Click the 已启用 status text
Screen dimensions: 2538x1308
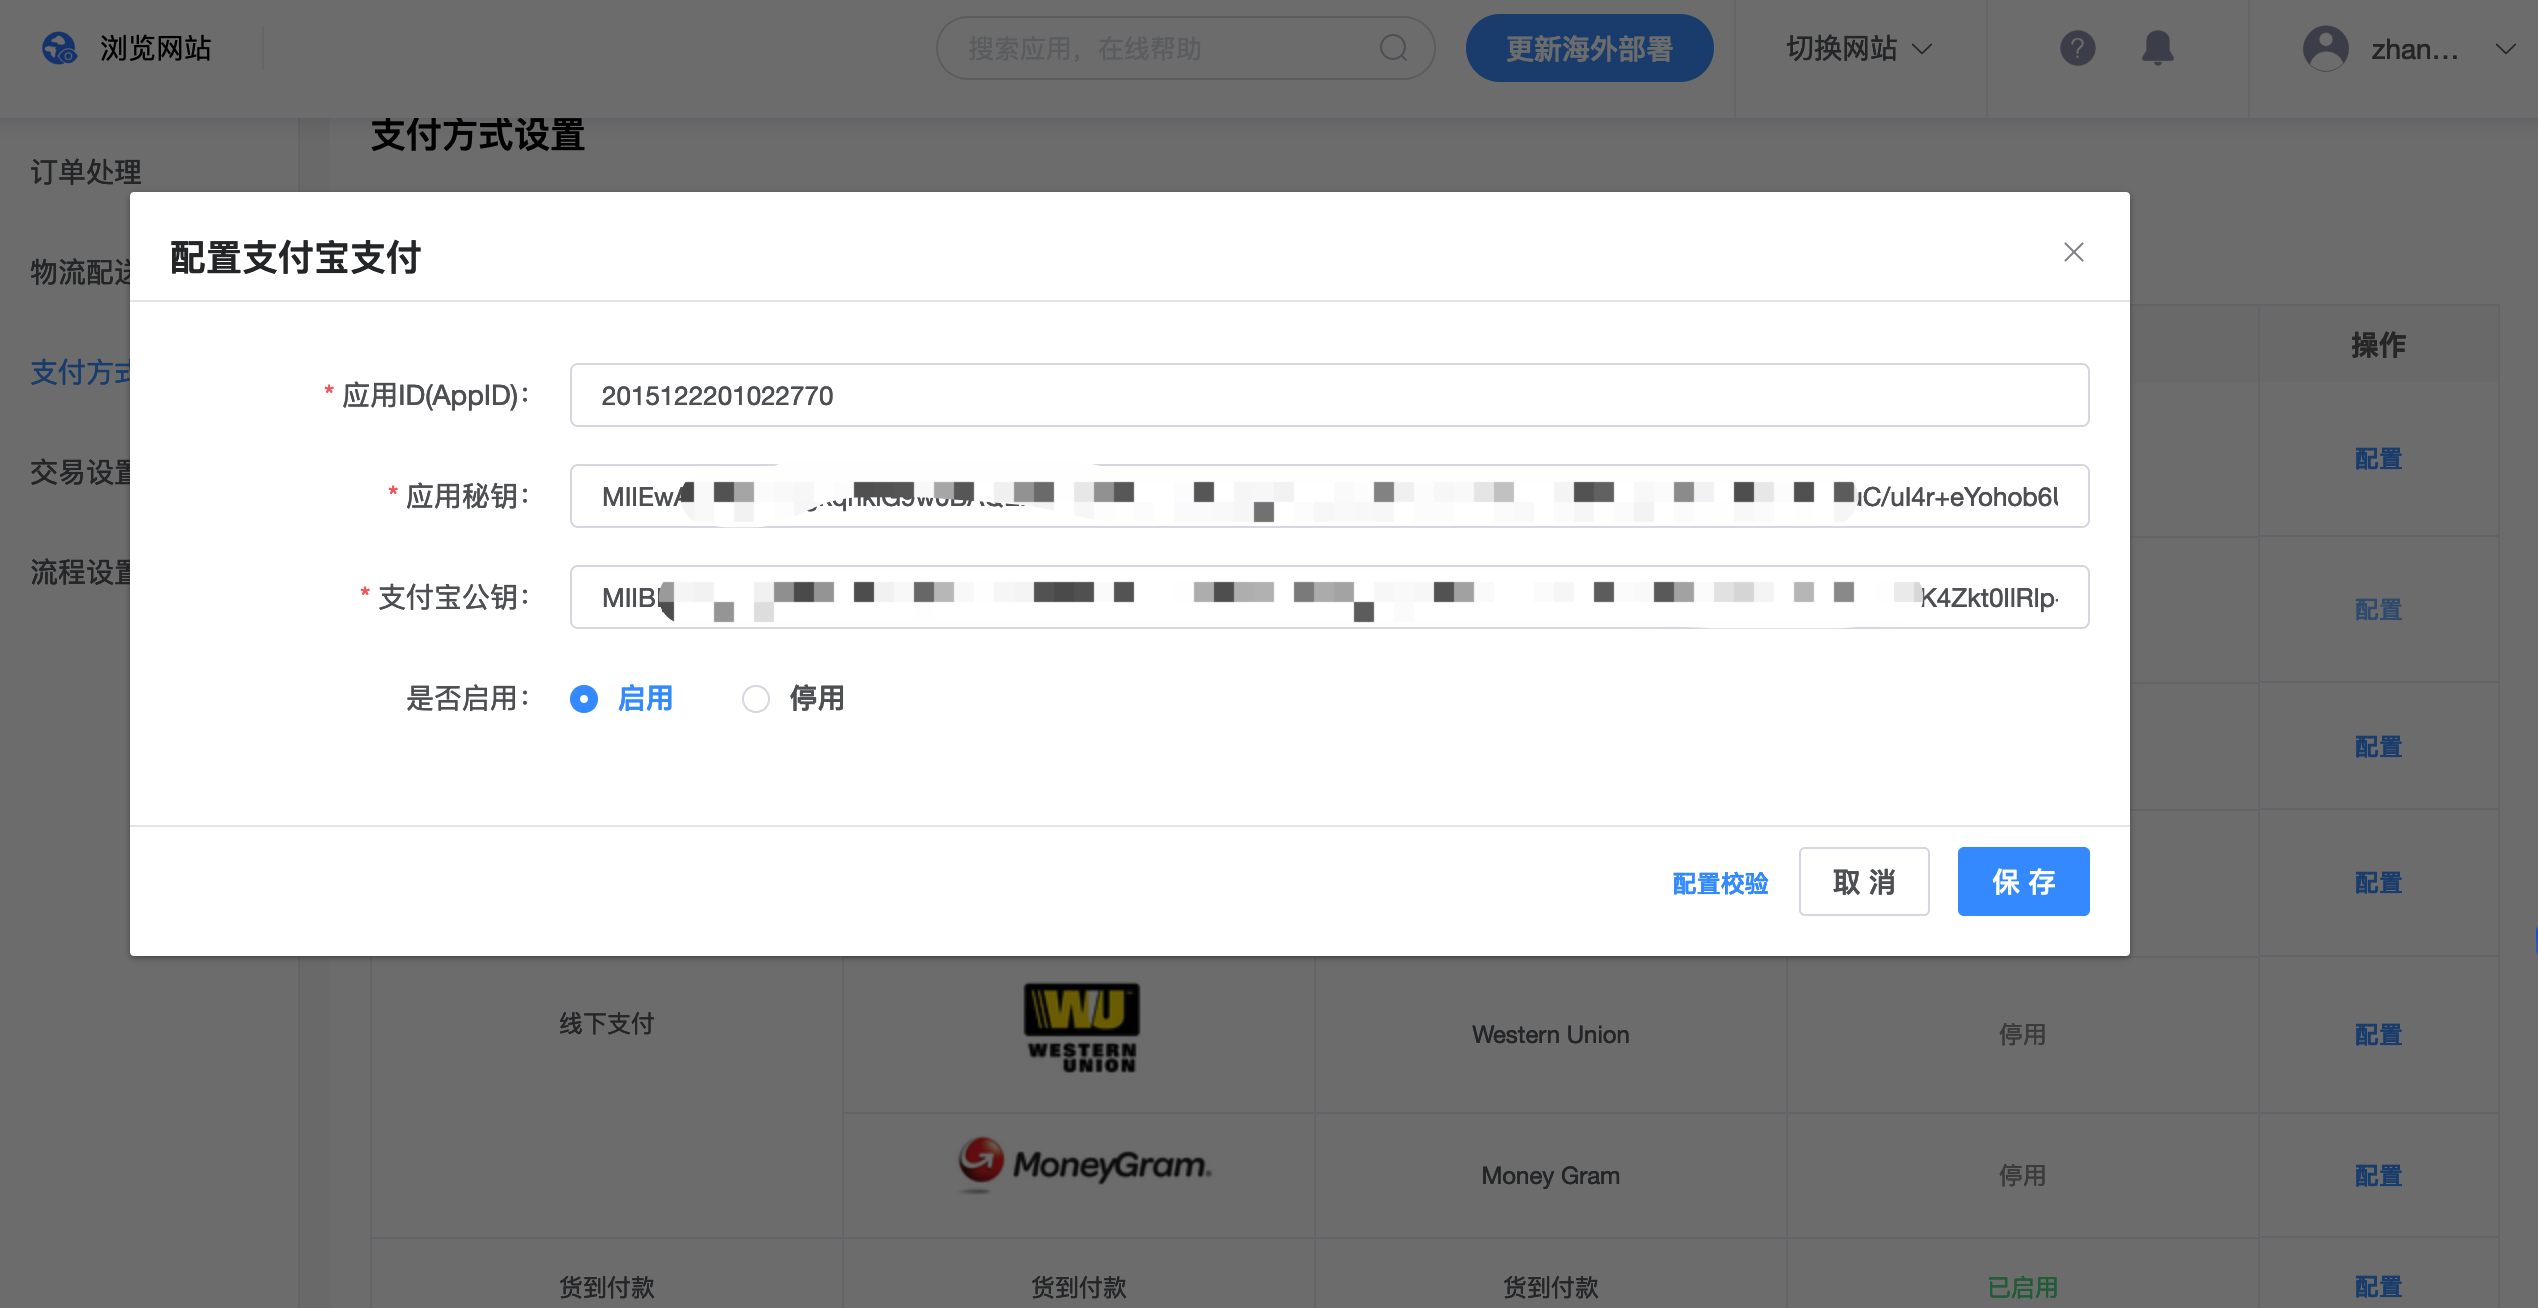[2022, 1286]
